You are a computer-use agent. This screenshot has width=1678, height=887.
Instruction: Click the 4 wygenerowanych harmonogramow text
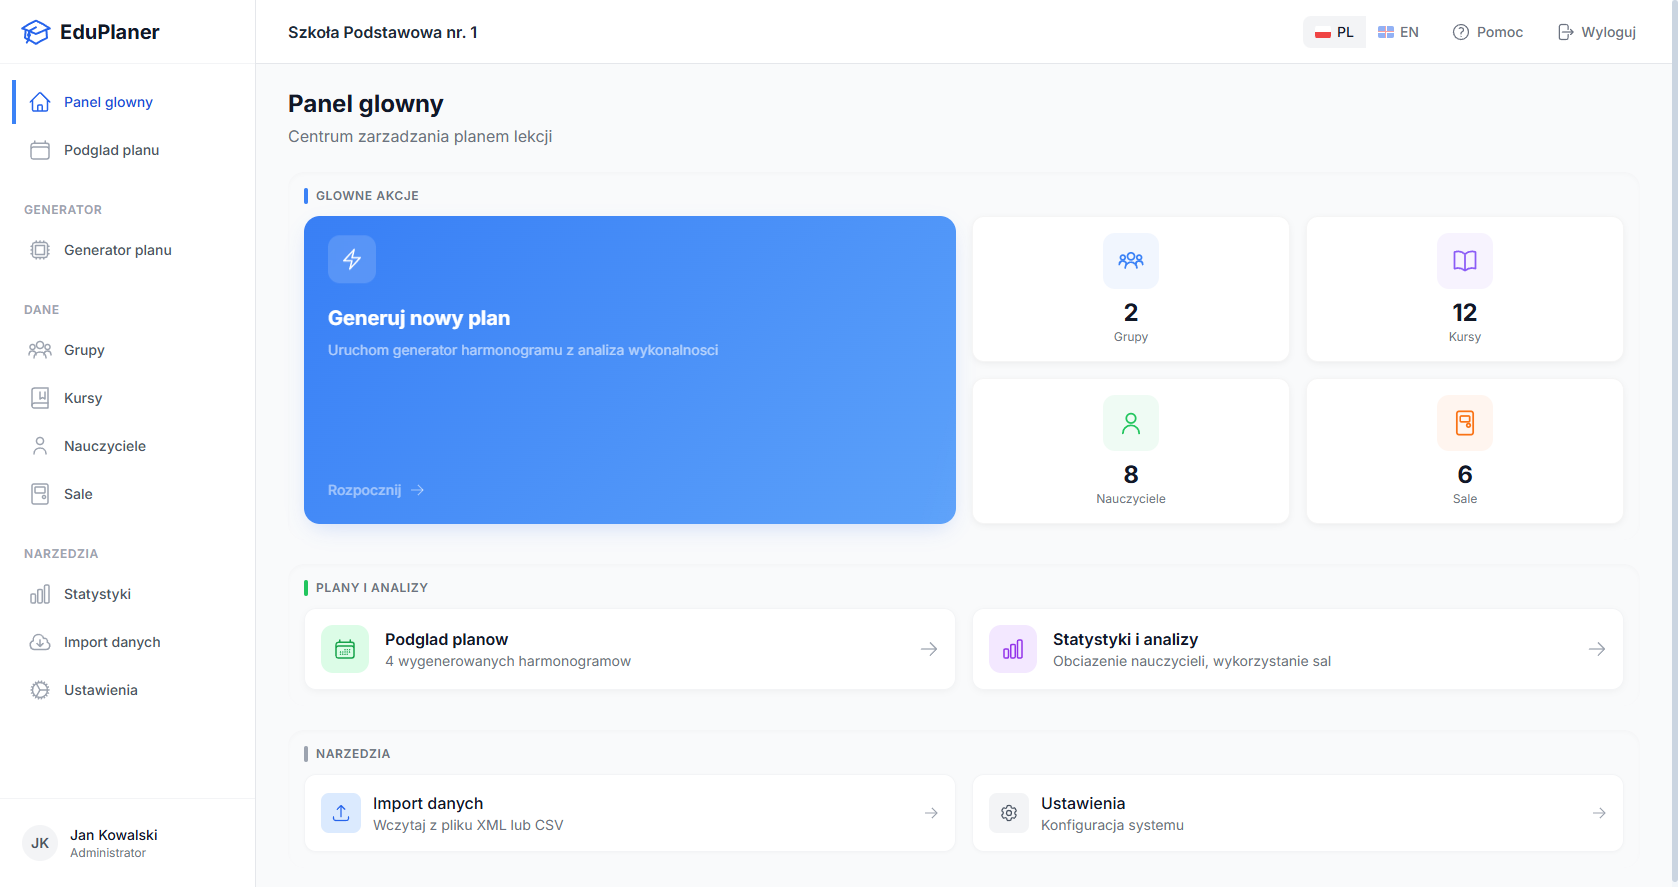point(508,661)
